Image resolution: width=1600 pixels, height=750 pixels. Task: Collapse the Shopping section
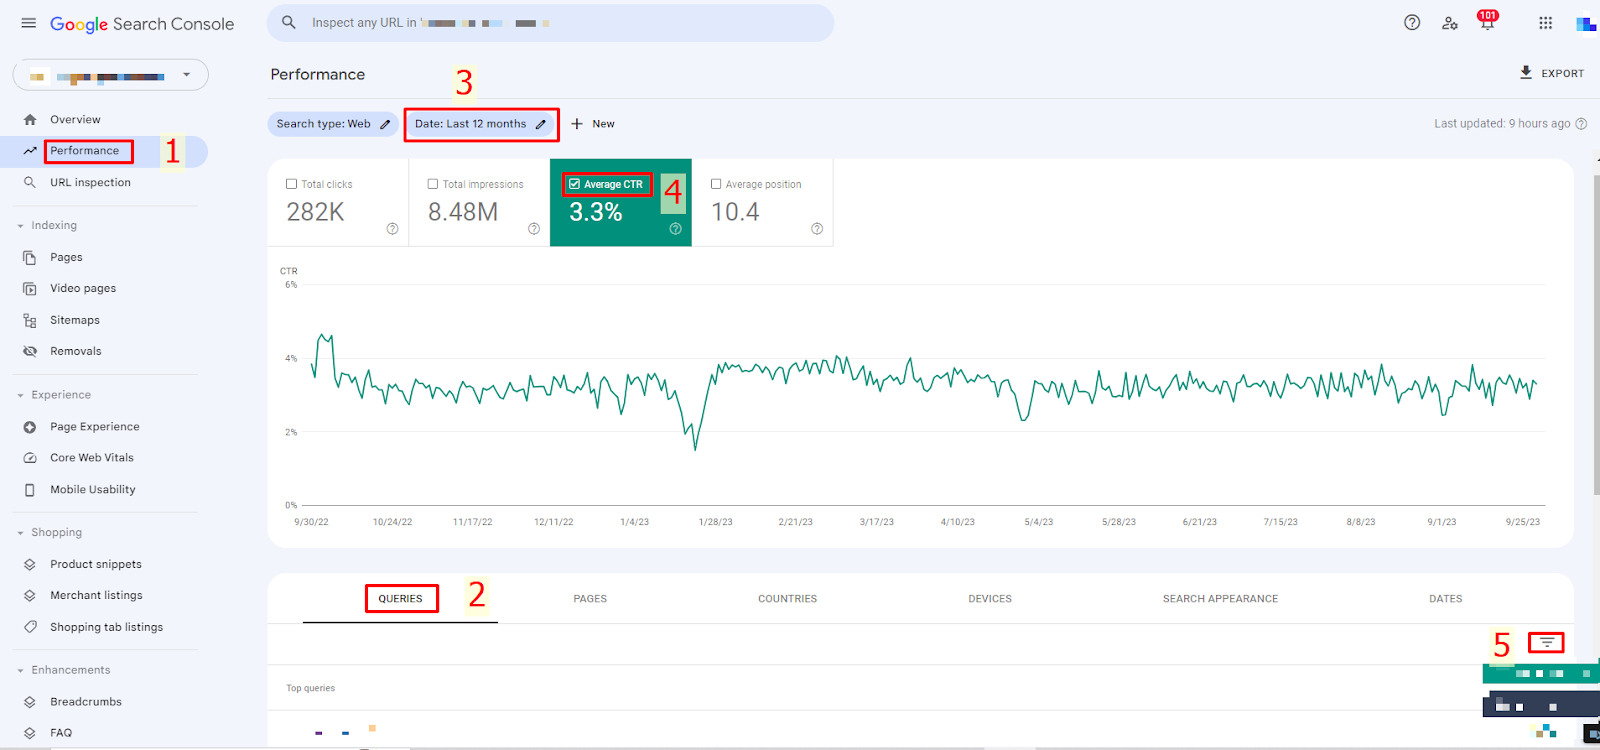click(20, 533)
